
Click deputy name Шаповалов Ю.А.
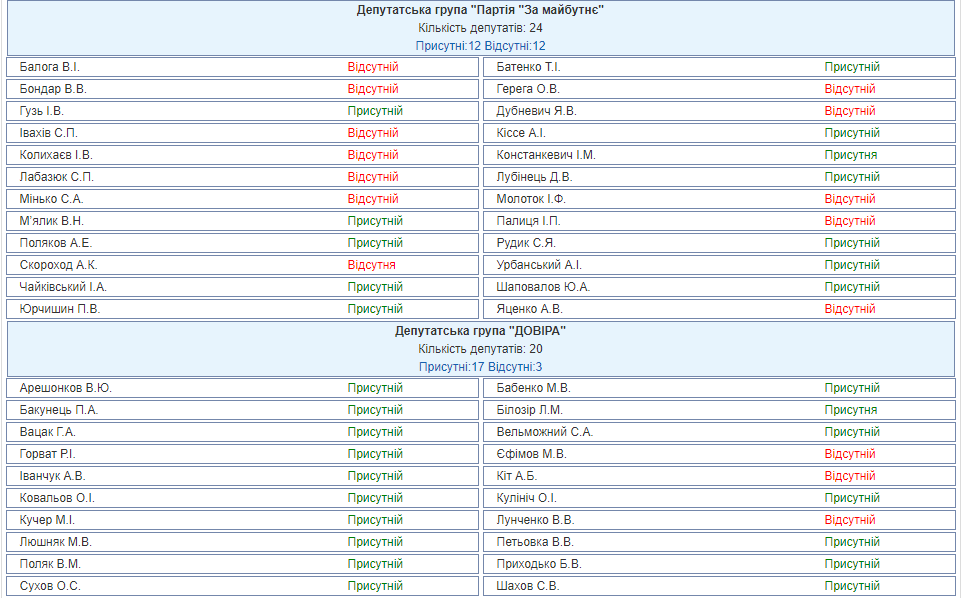coord(543,287)
